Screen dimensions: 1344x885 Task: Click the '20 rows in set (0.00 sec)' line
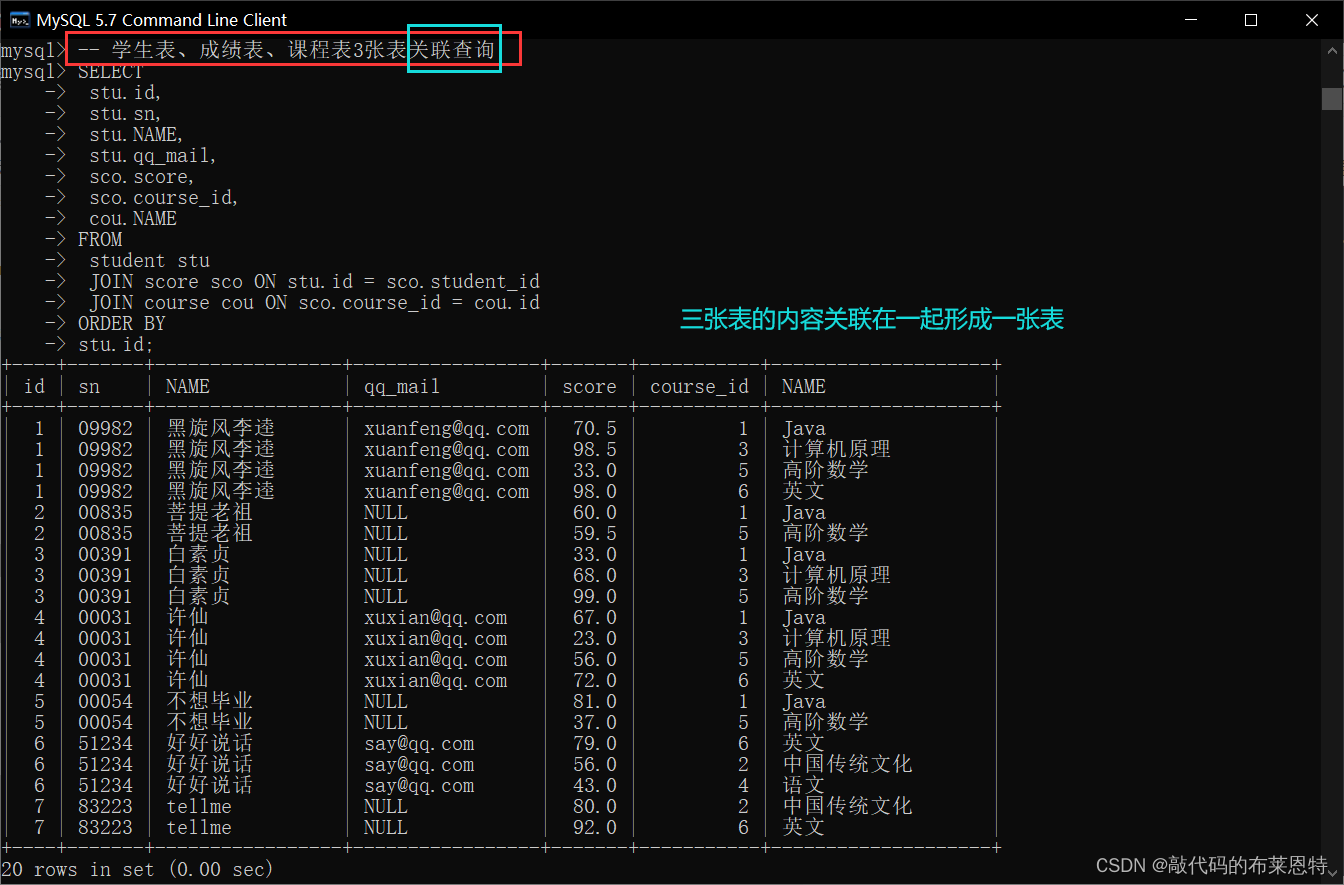pos(137,870)
